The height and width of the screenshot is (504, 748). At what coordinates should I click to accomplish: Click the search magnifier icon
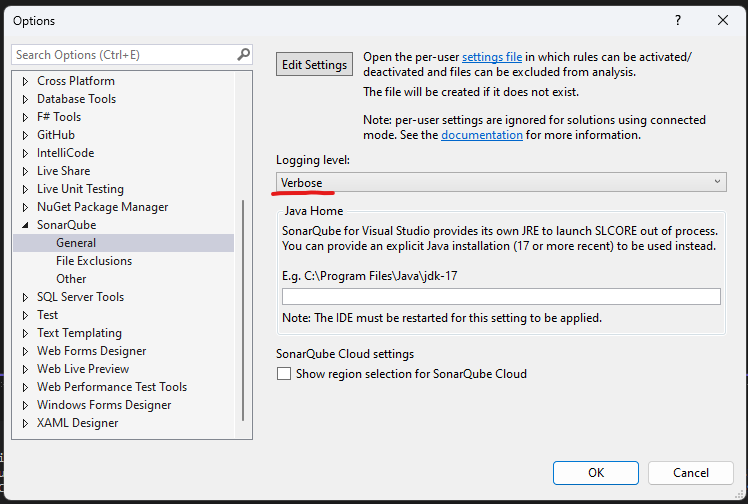pyautogui.click(x=243, y=55)
